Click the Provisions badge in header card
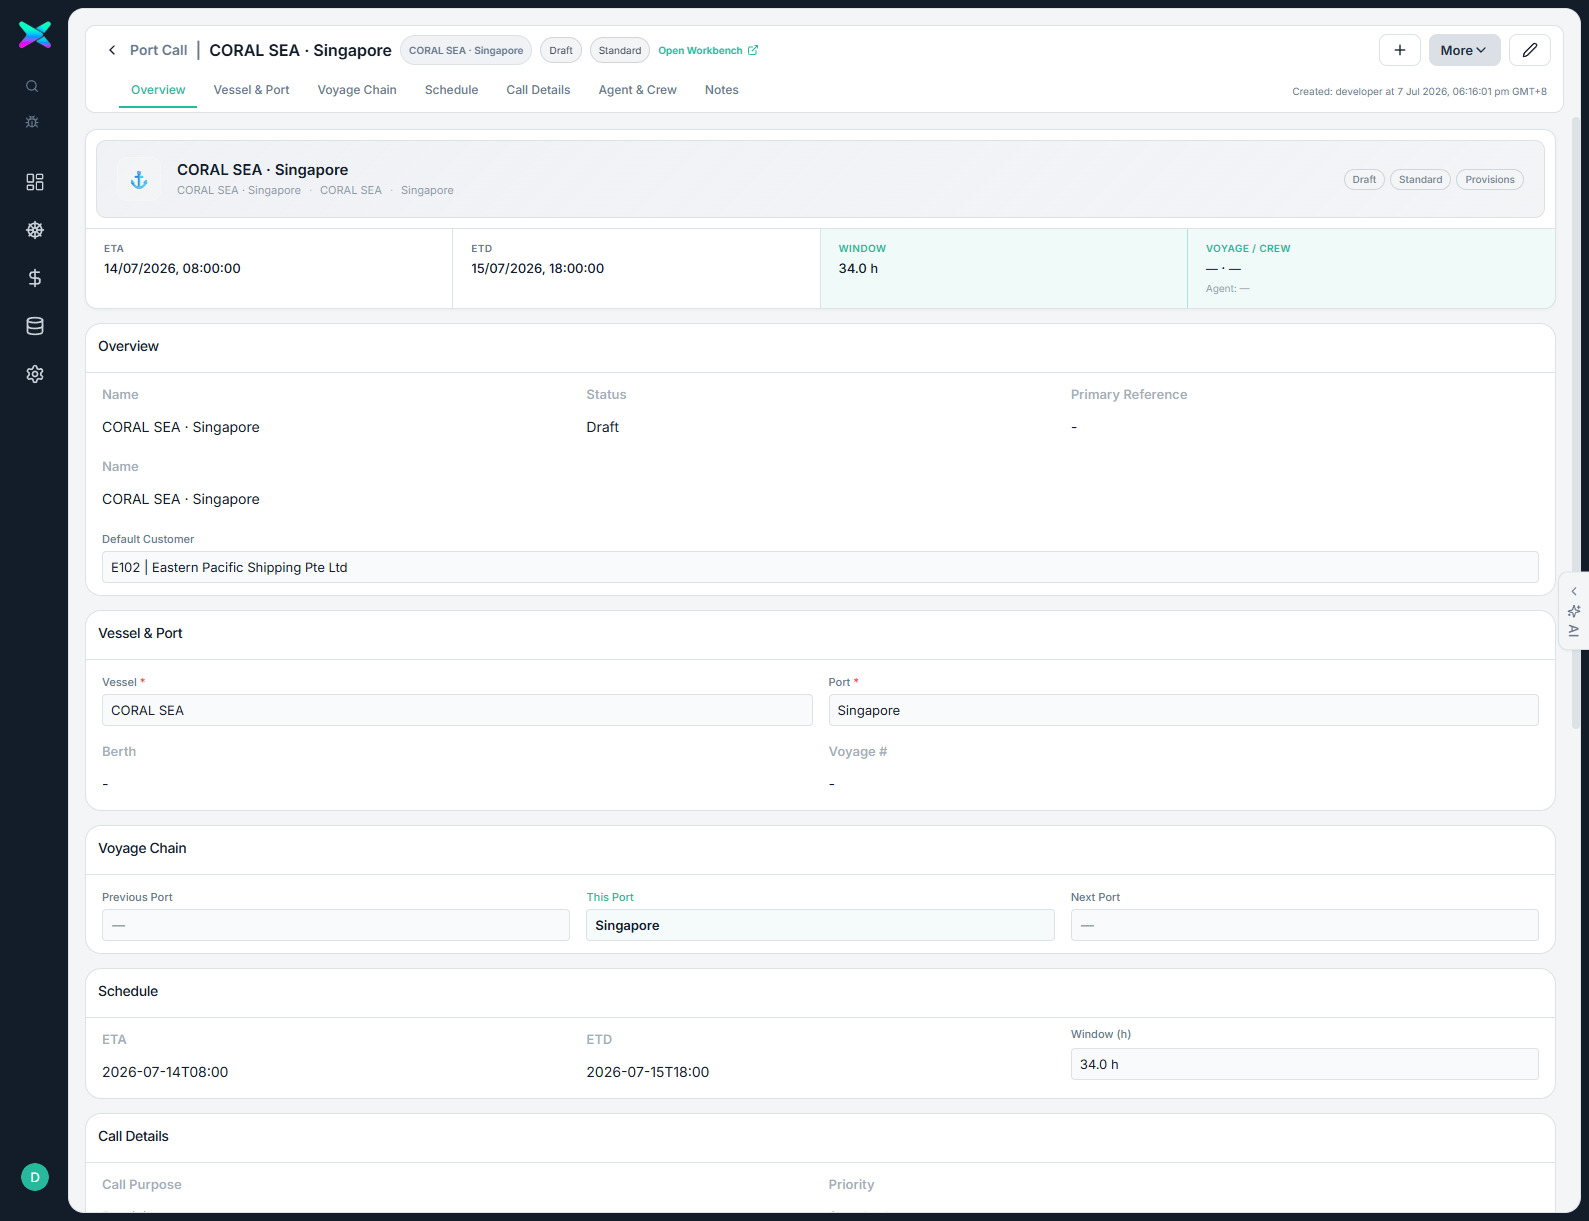 1490,180
